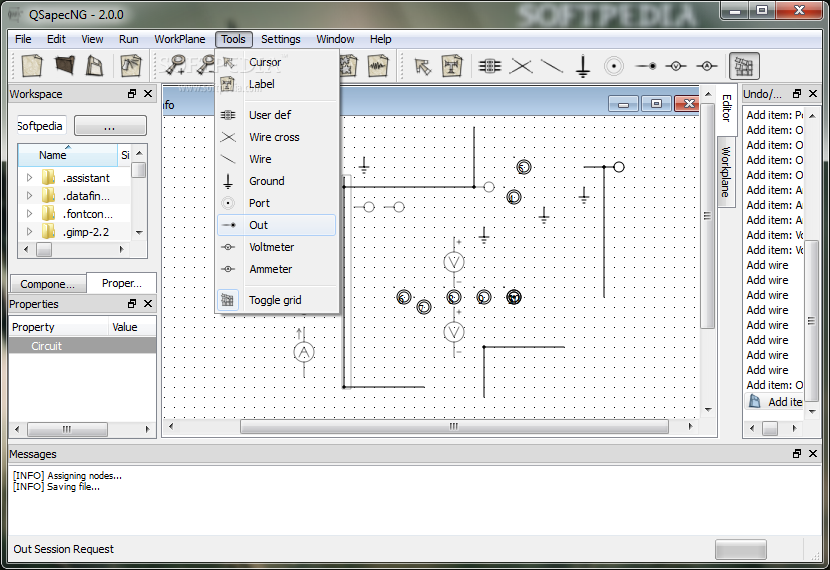Close the Properties panel
830x570 pixels.
tap(148, 303)
